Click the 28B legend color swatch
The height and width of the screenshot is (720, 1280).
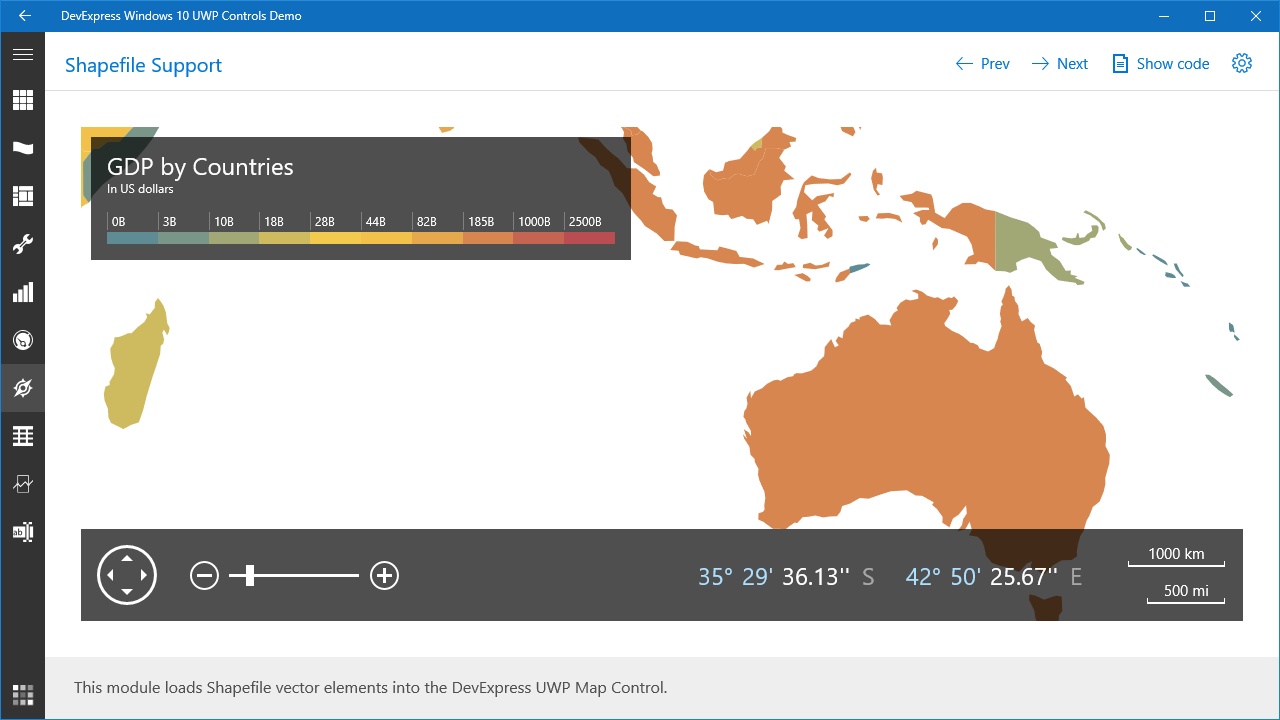point(335,238)
